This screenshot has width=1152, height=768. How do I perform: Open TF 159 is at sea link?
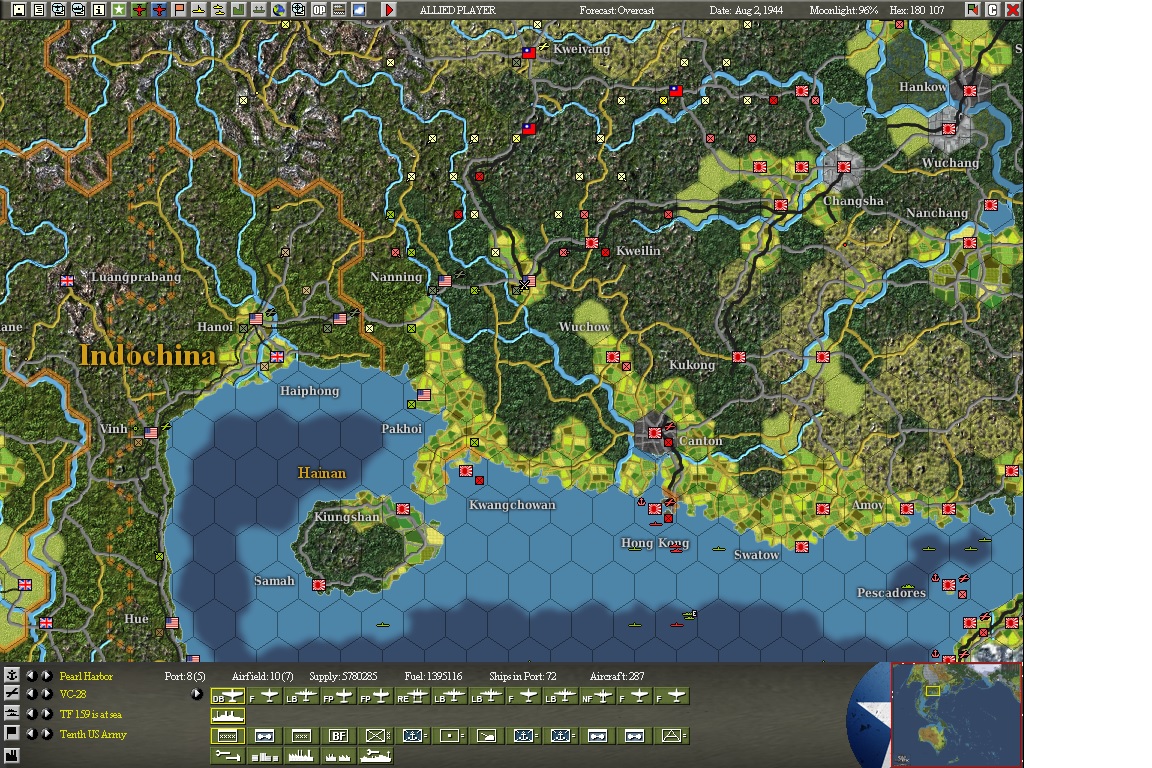(x=90, y=714)
